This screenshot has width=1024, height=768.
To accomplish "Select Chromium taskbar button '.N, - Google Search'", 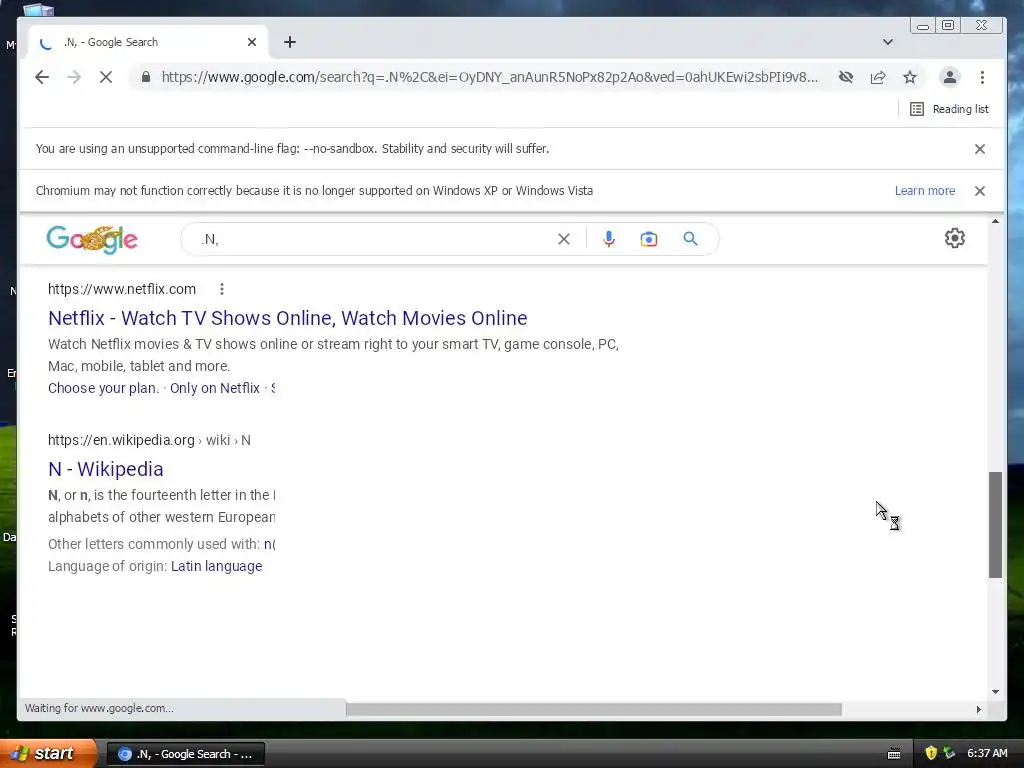I will (185, 754).
